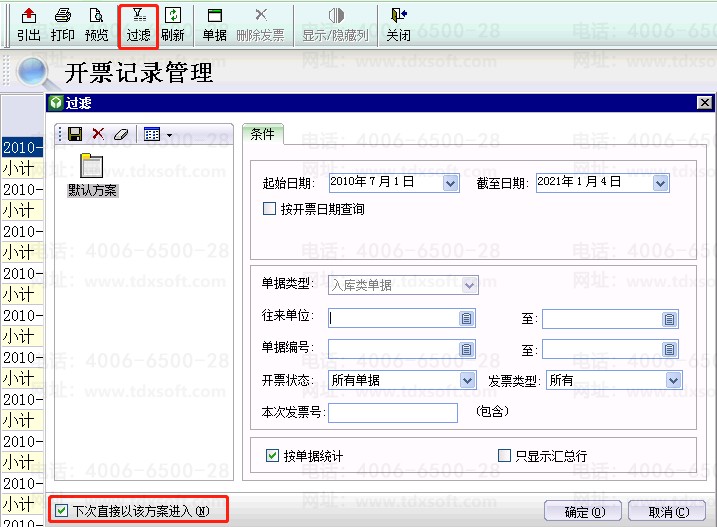717x527 pixels.
Task: Open 预览 print preview
Action: tap(96, 25)
